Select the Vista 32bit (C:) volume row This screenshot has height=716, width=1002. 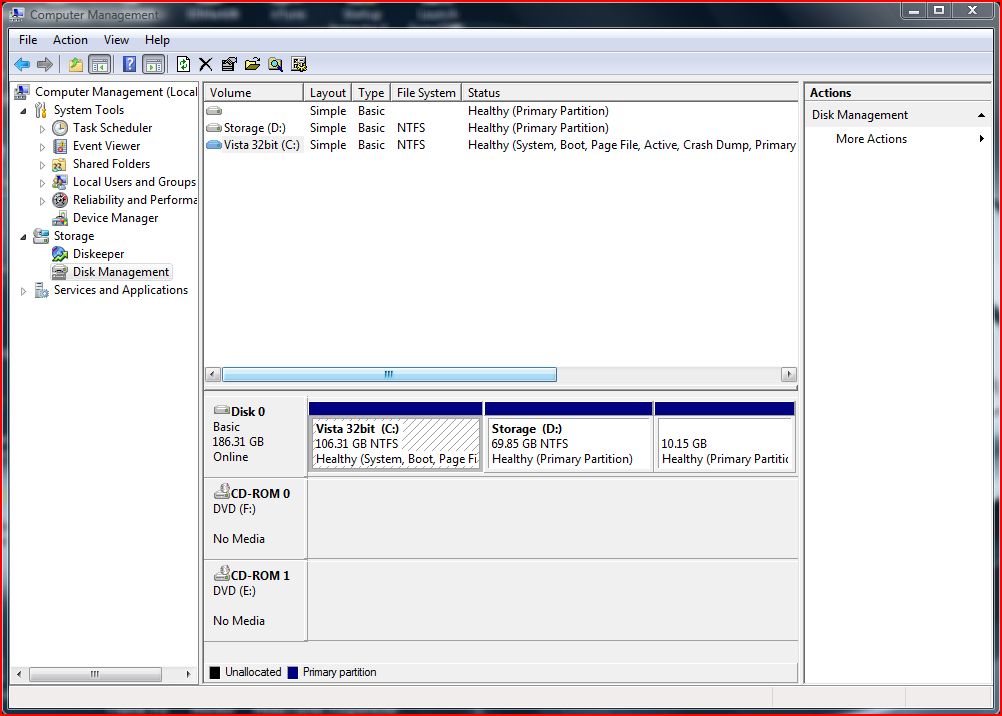tap(501, 145)
